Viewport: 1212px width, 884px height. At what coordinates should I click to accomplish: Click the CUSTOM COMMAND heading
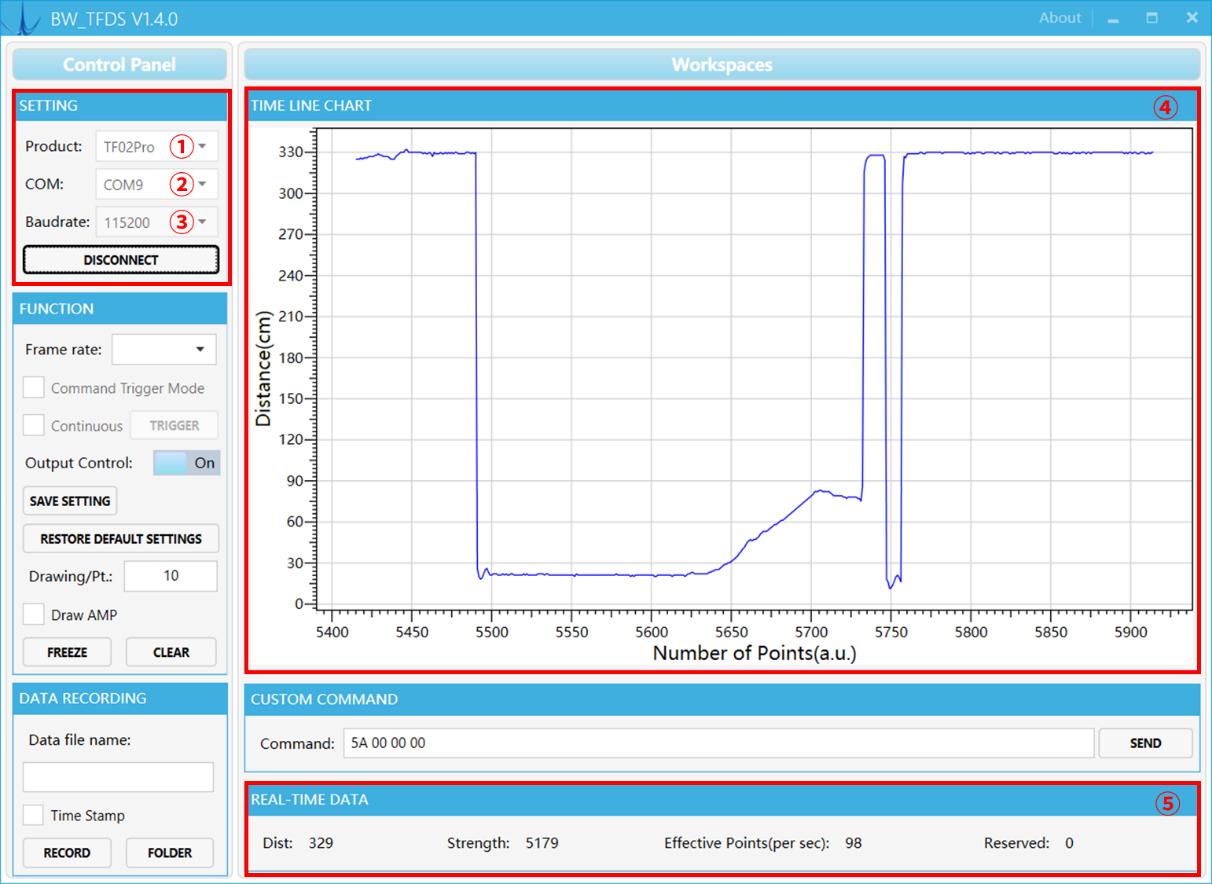[x=324, y=699]
